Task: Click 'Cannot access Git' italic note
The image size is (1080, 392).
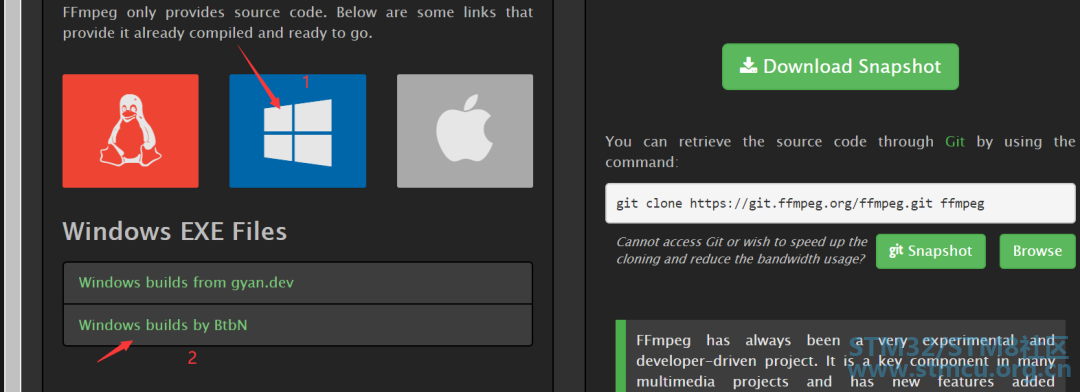Action: click(x=742, y=251)
